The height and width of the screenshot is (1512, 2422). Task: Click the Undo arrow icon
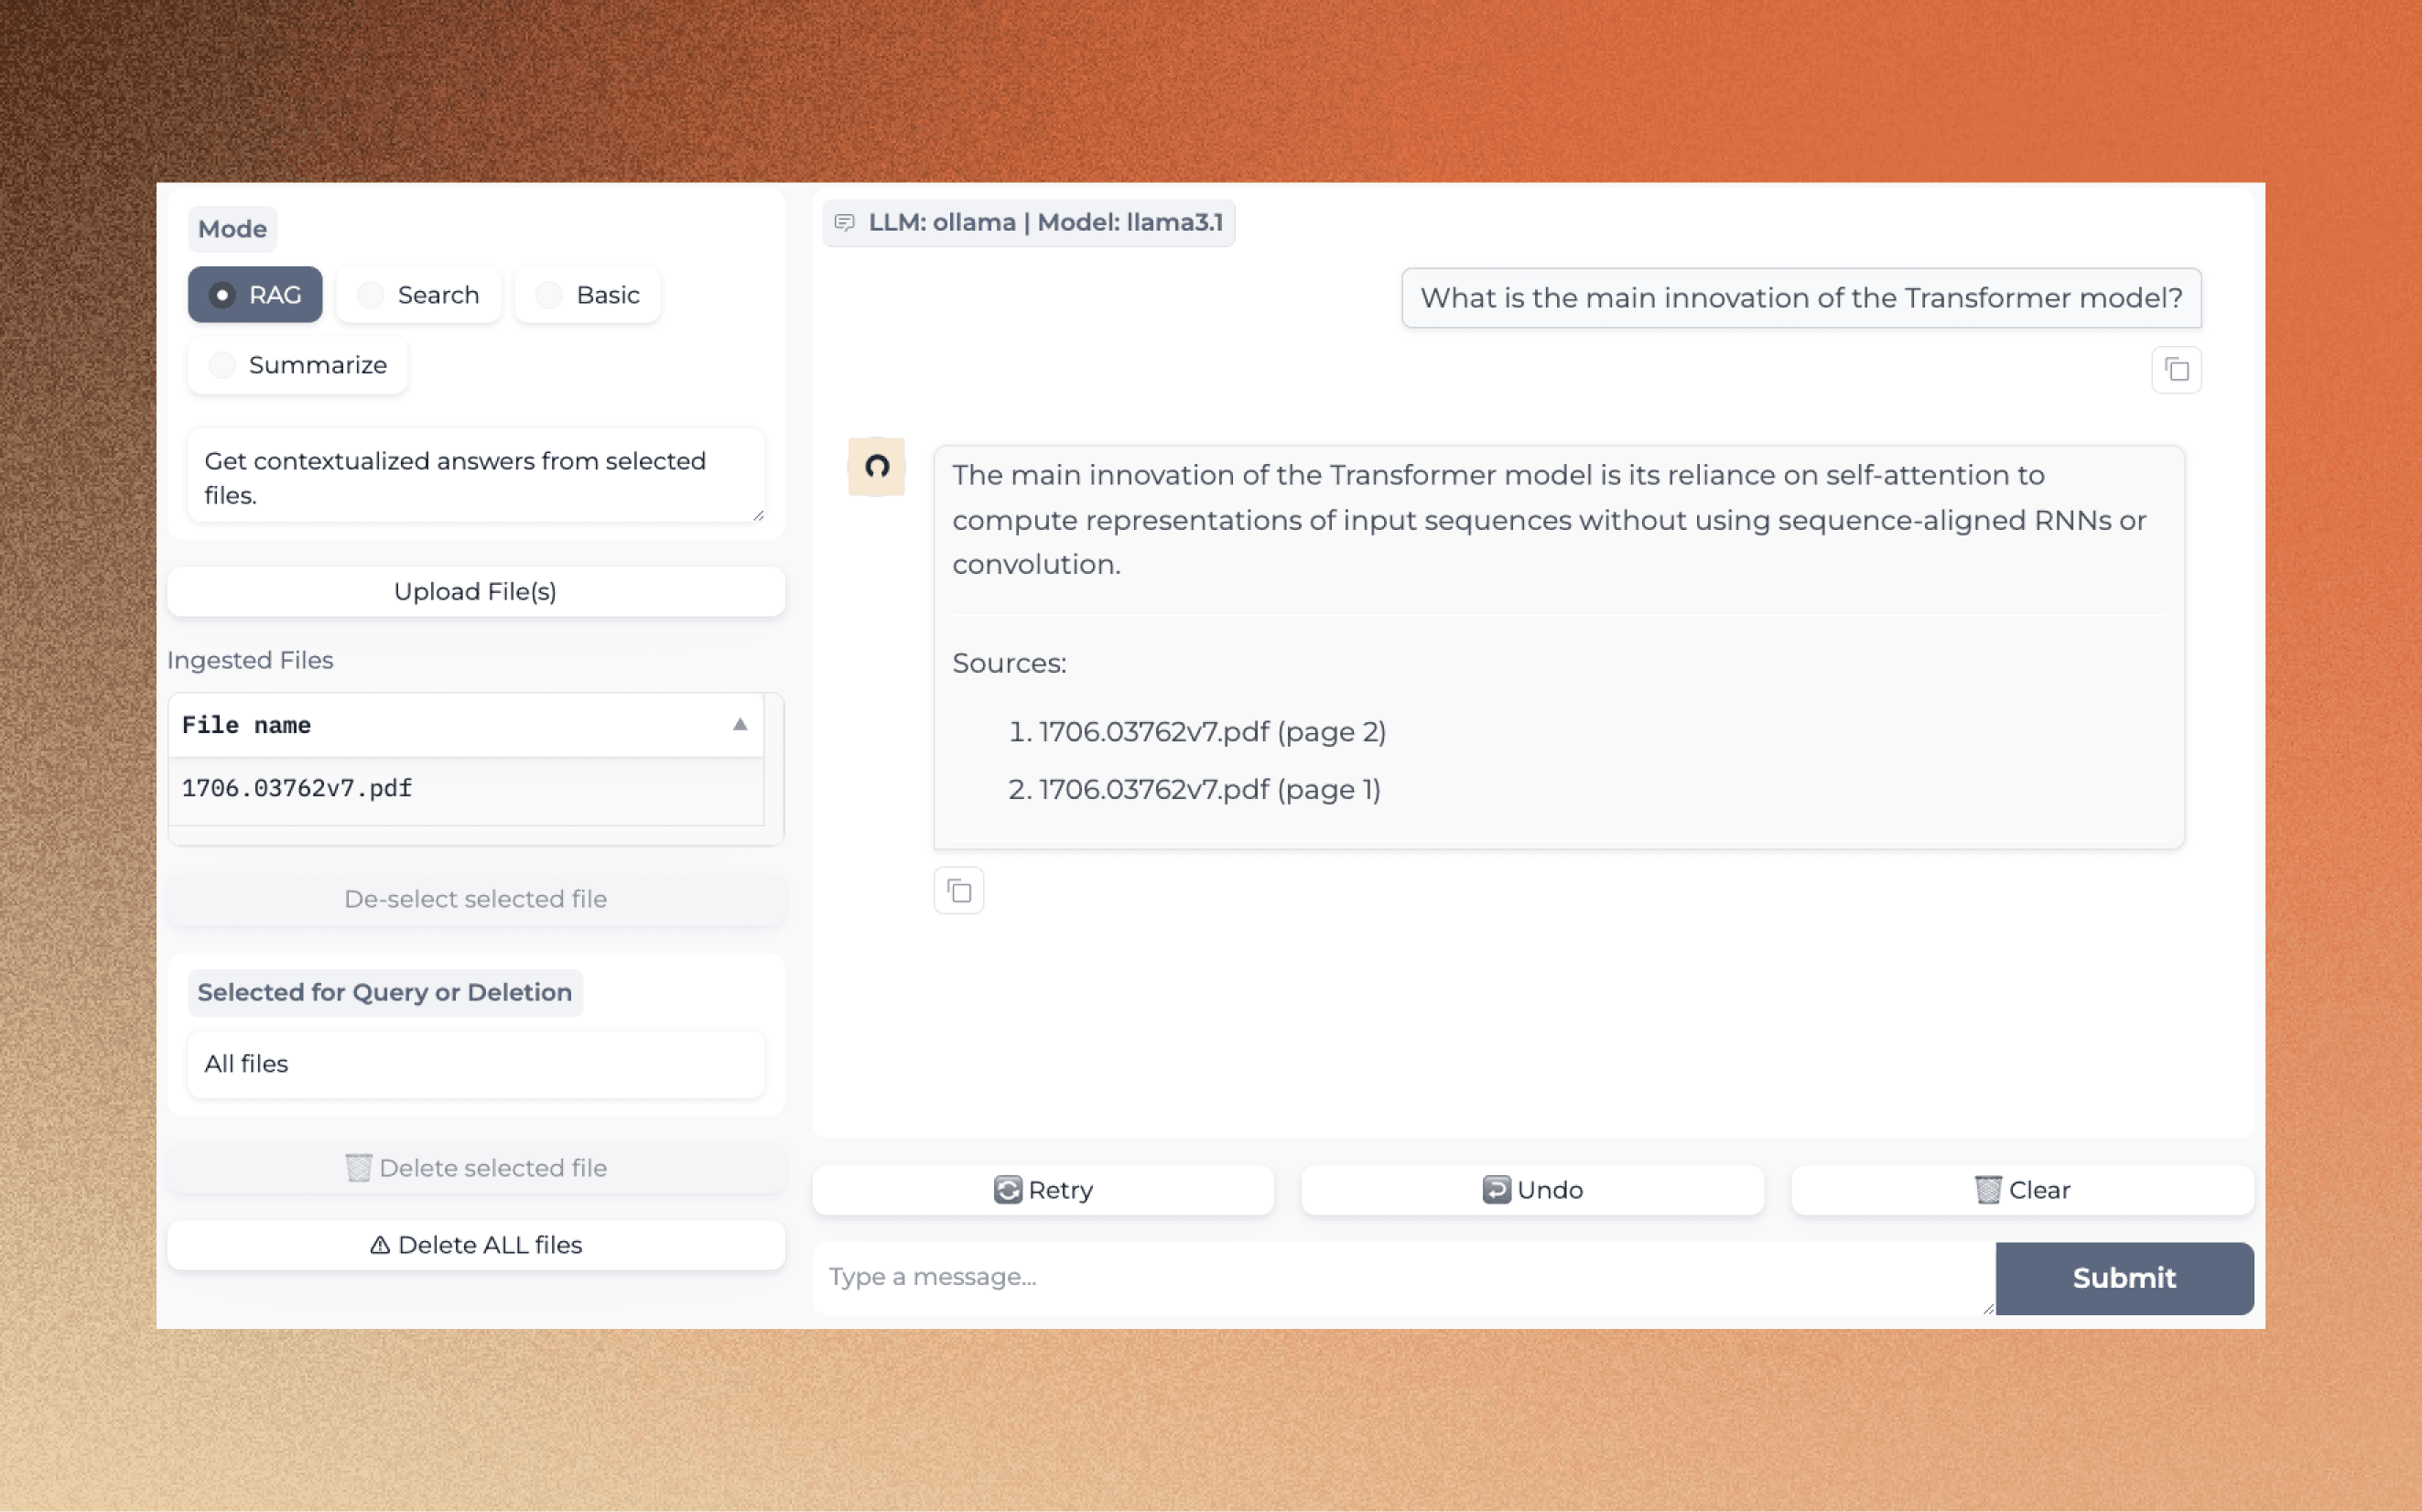1496,1190
